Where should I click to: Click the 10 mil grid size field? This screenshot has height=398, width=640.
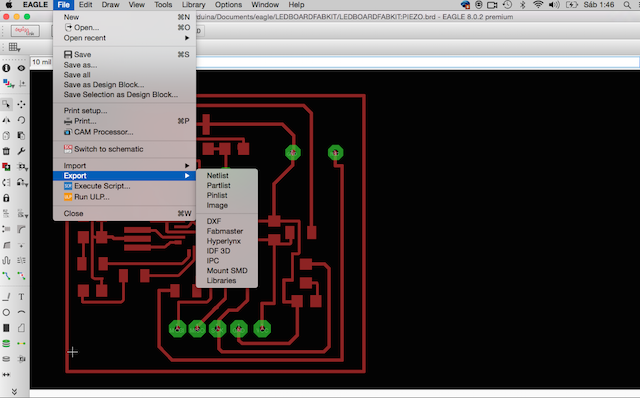(41, 62)
